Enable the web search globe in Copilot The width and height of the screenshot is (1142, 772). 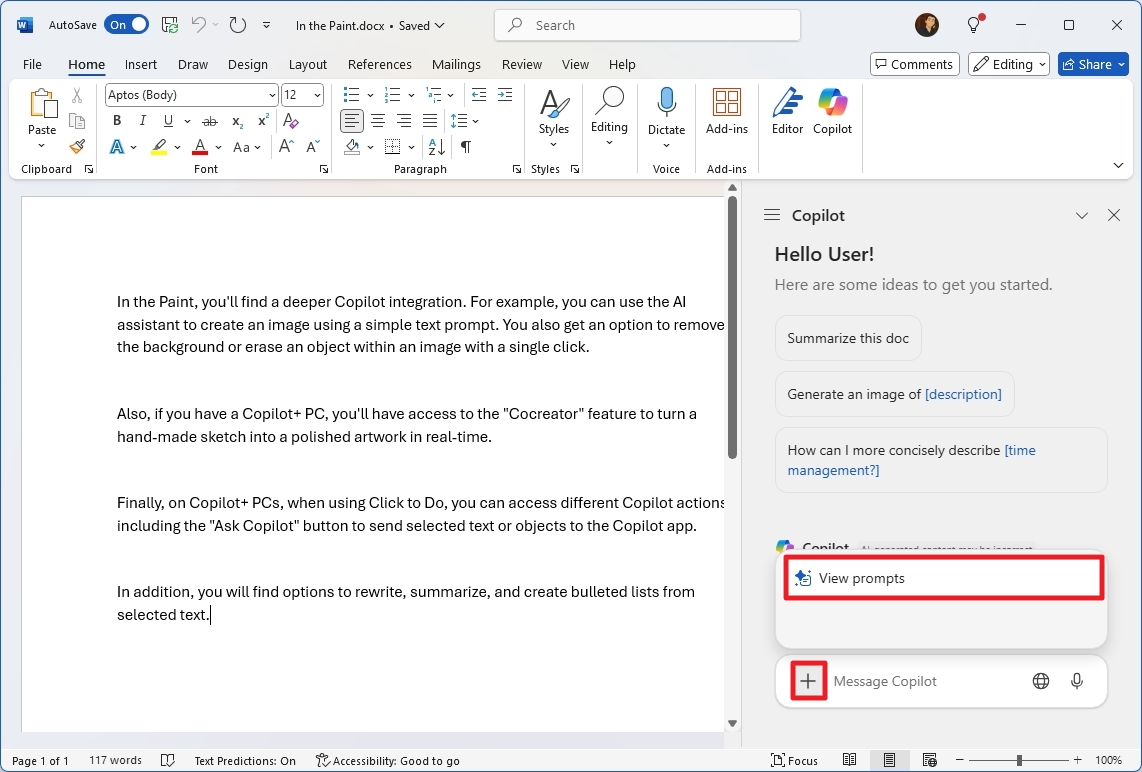pos(1040,681)
